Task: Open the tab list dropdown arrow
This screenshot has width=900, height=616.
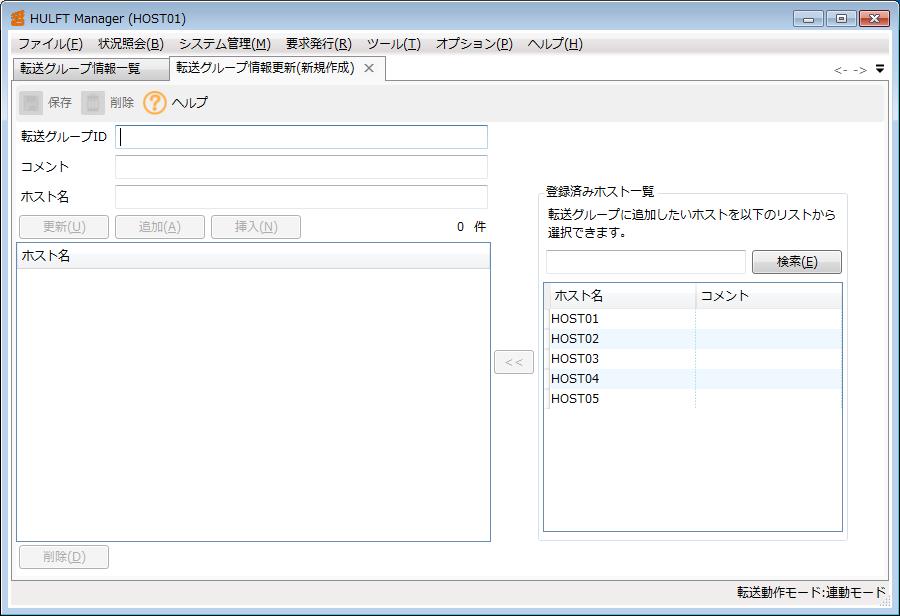Action: pyautogui.click(x=880, y=69)
